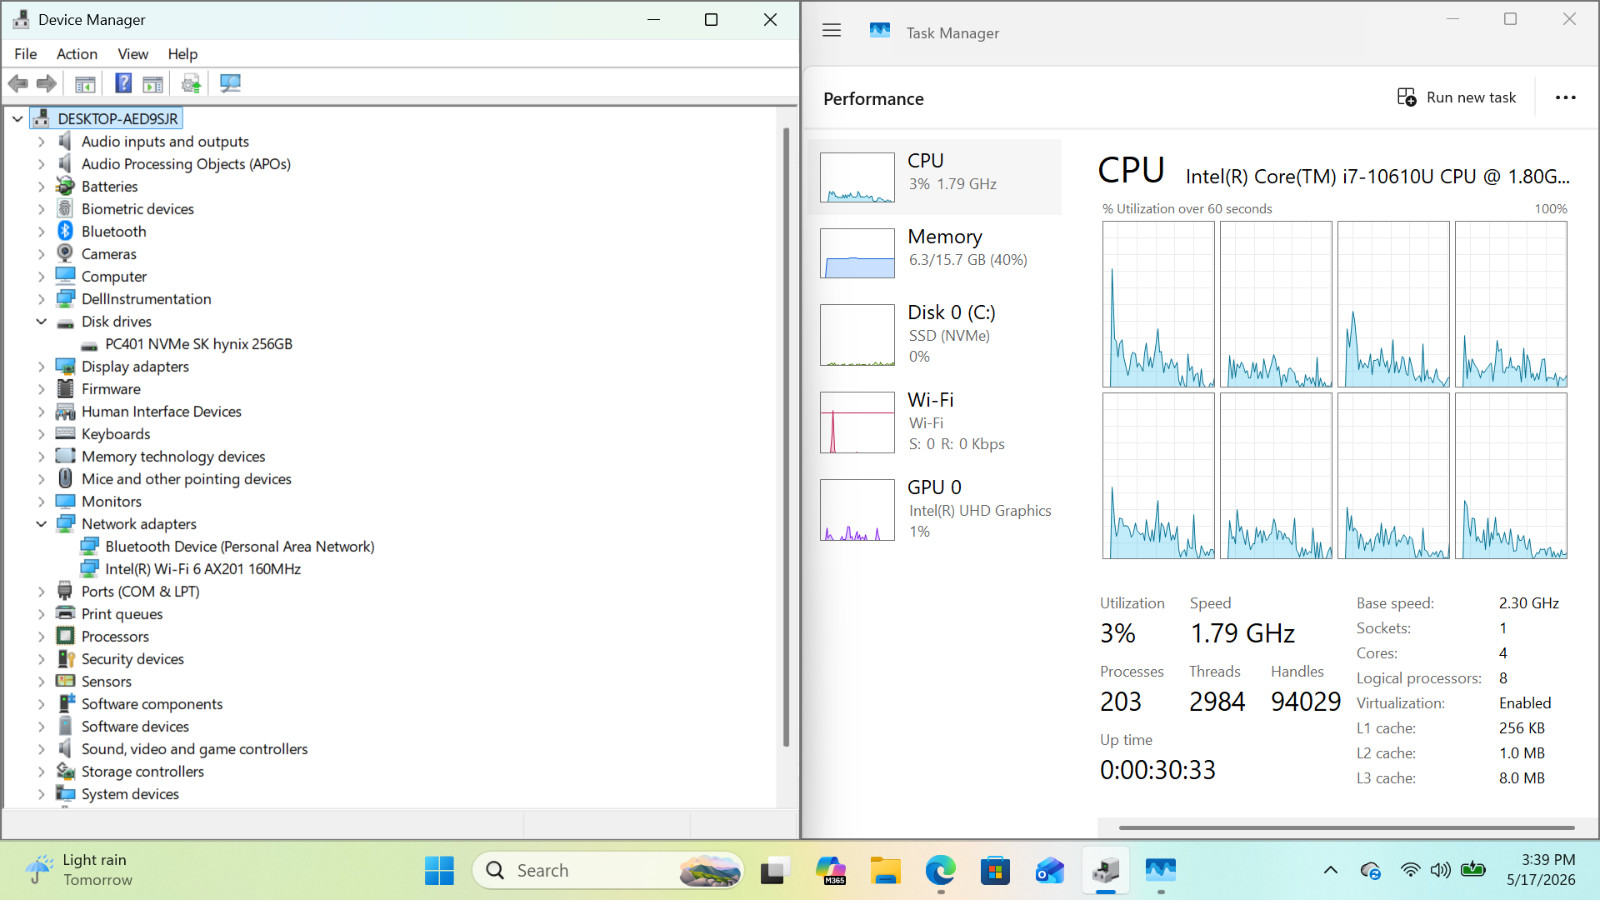This screenshot has width=1600, height=900.
Task: Click the Monitors icon in device tree
Action: pos(66,501)
